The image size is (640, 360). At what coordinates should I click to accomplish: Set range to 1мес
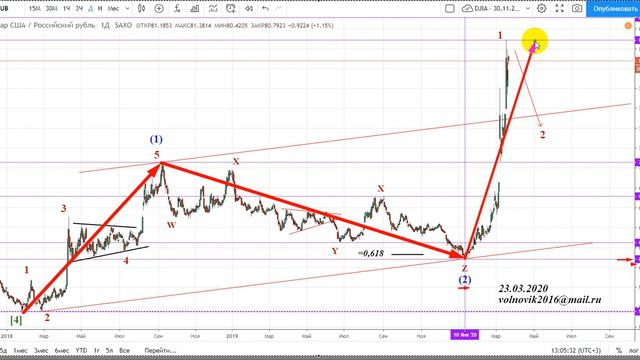(20, 351)
